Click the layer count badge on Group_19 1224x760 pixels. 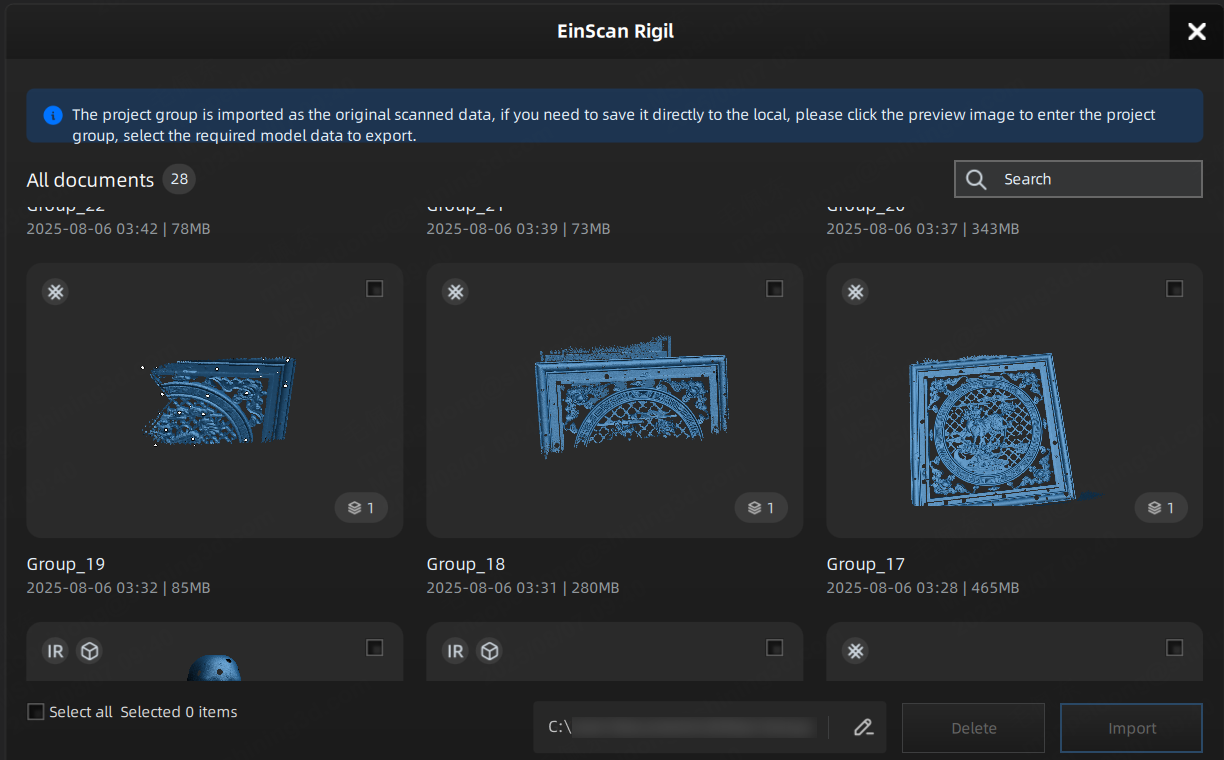(x=361, y=508)
